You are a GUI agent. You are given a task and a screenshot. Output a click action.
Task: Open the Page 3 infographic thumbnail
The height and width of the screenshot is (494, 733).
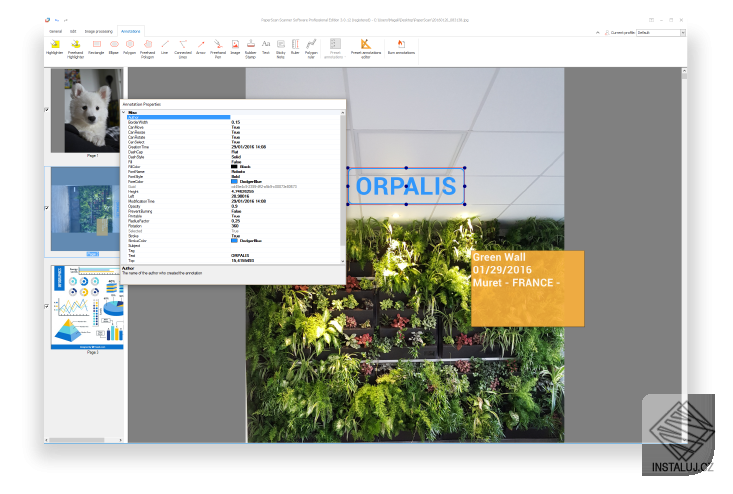[87, 307]
